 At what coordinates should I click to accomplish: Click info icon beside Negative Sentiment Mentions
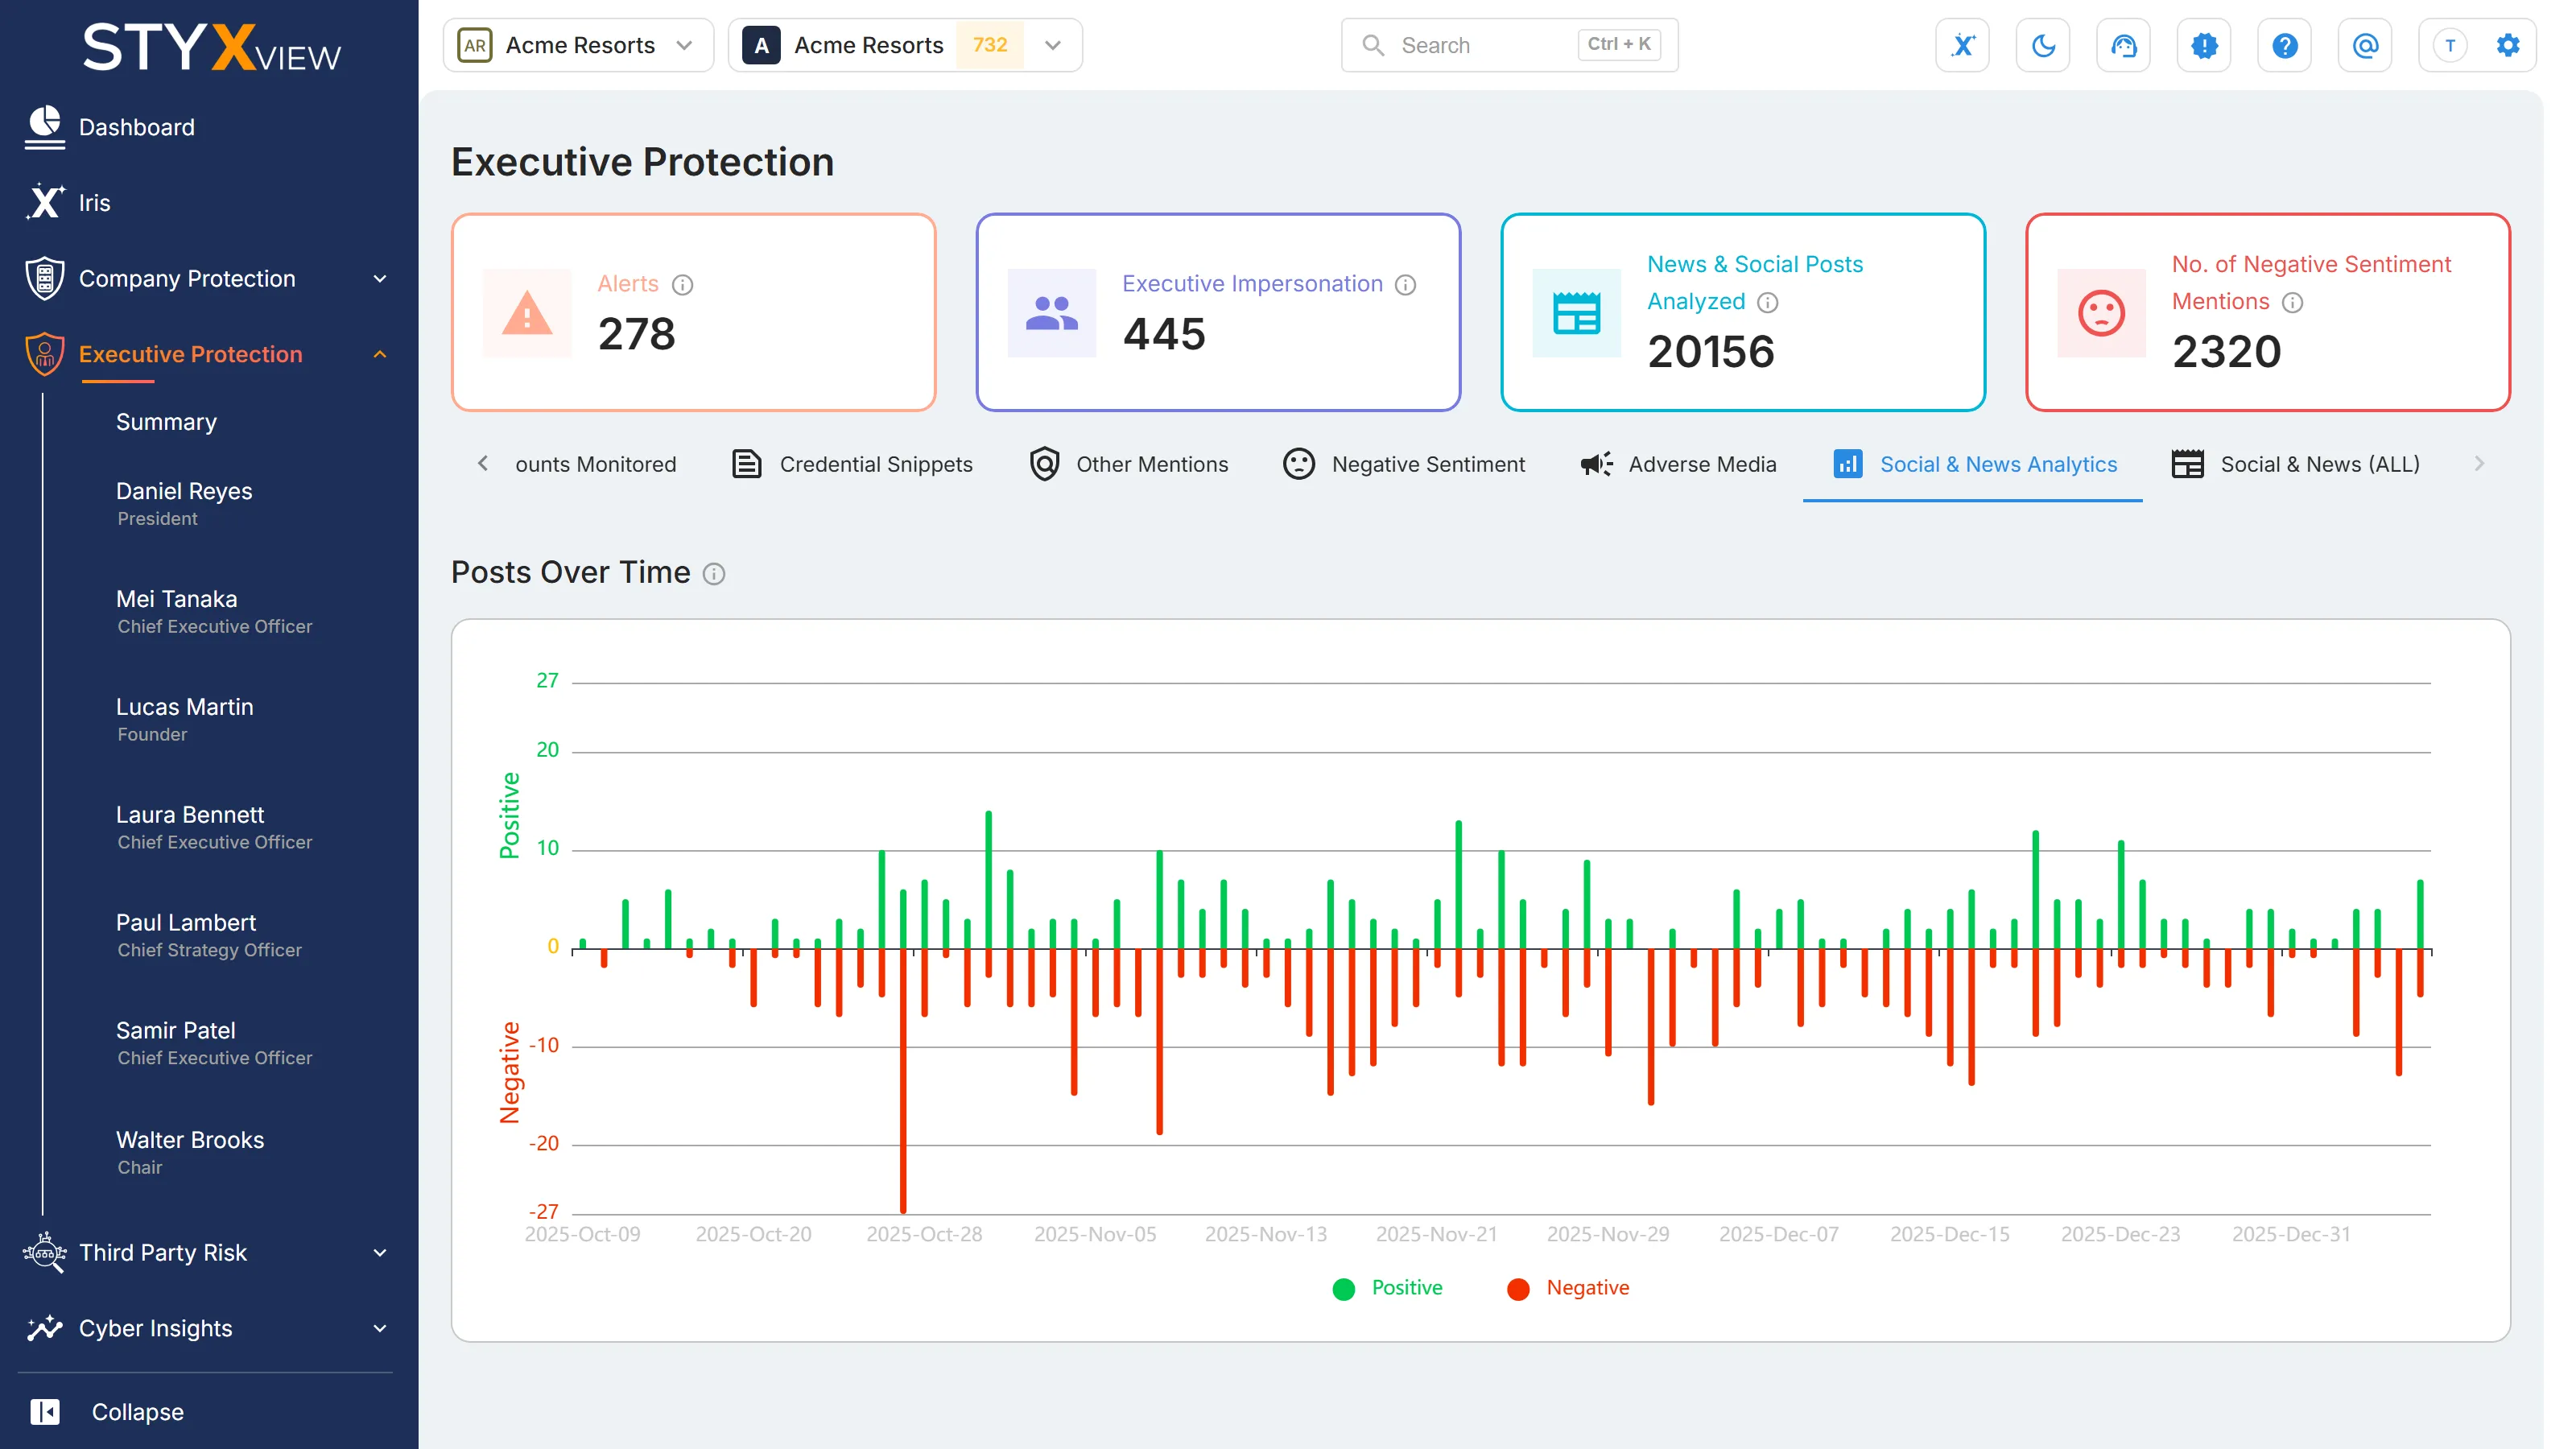[2293, 302]
